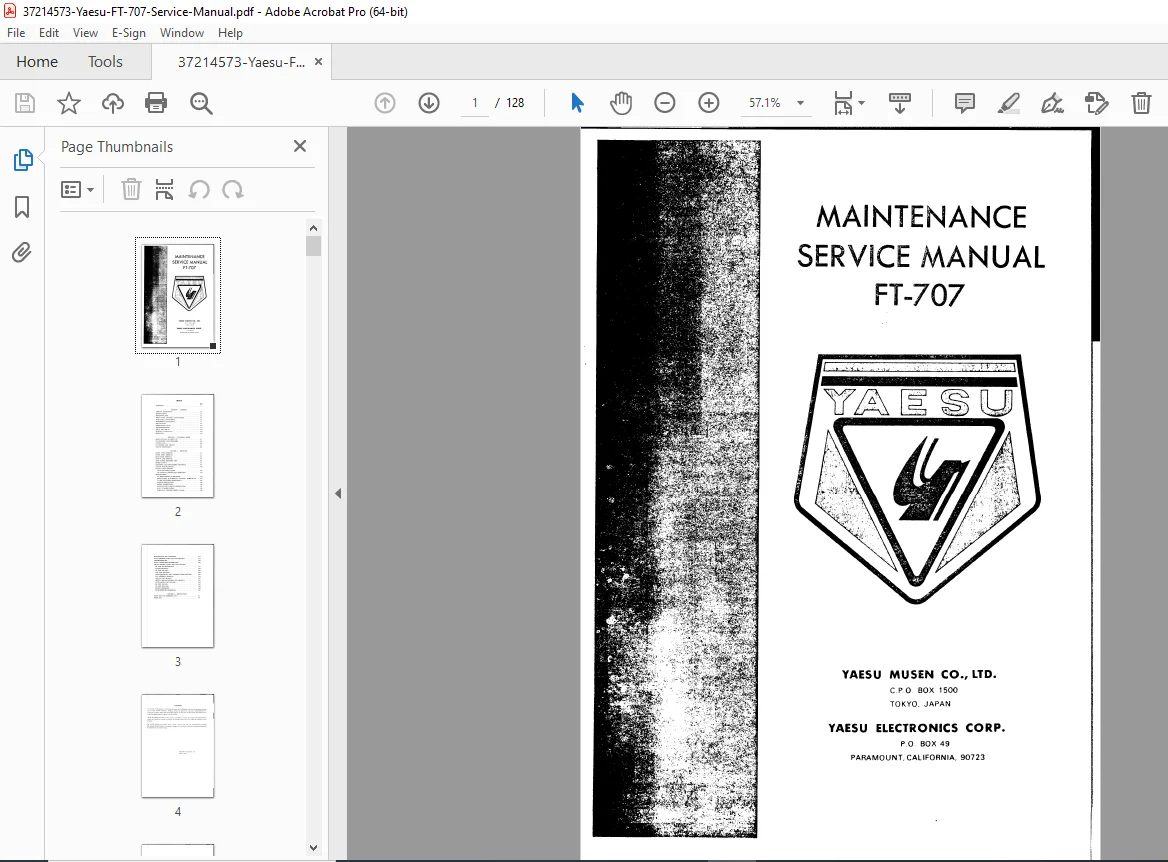Print the document with printer icon

click(156, 103)
